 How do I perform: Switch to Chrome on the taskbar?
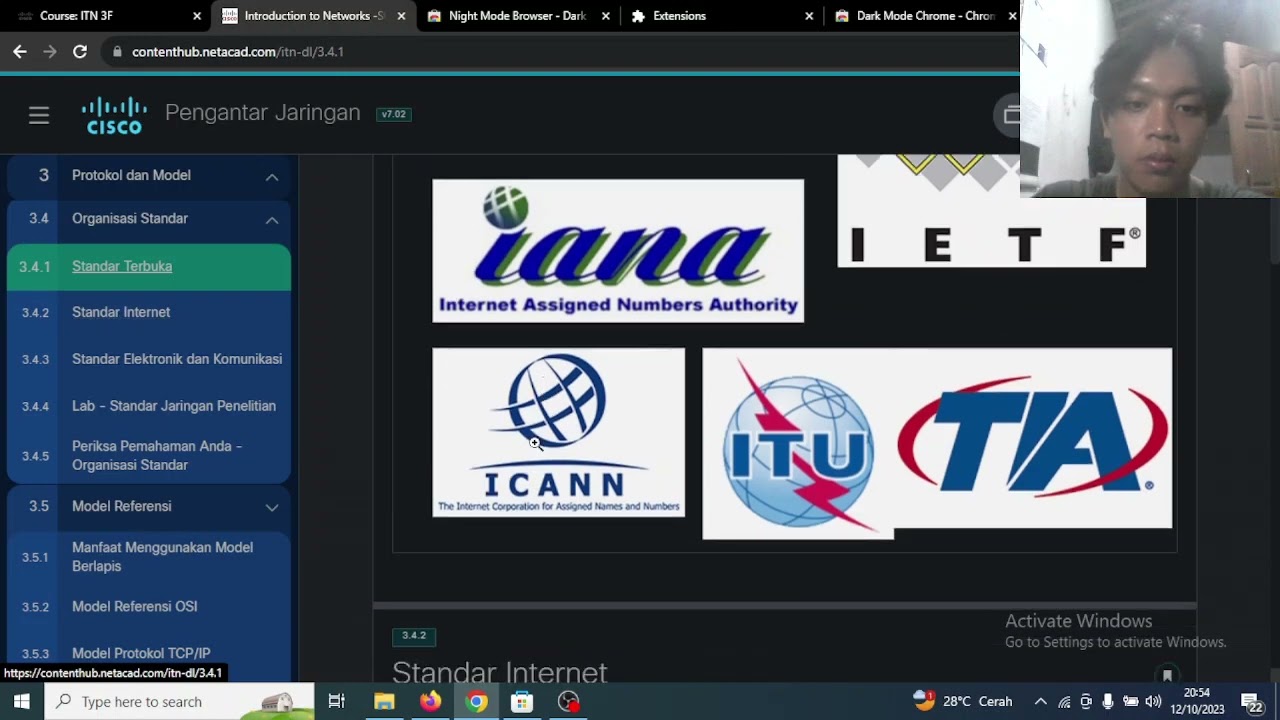point(476,702)
